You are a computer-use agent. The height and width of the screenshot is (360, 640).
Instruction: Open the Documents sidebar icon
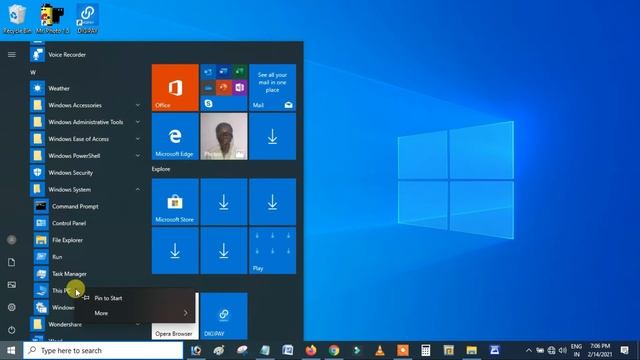tap(12, 262)
